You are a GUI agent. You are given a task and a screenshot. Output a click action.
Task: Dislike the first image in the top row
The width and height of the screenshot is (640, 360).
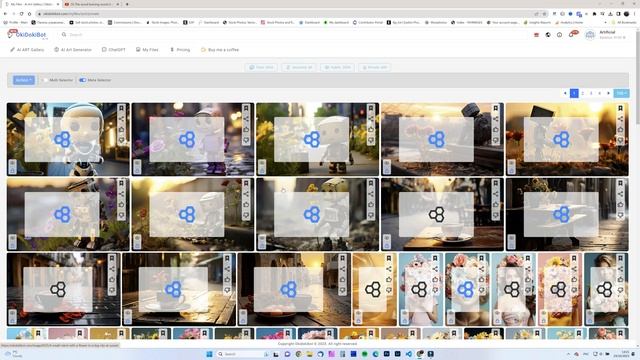pyautogui.click(x=121, y=140)
